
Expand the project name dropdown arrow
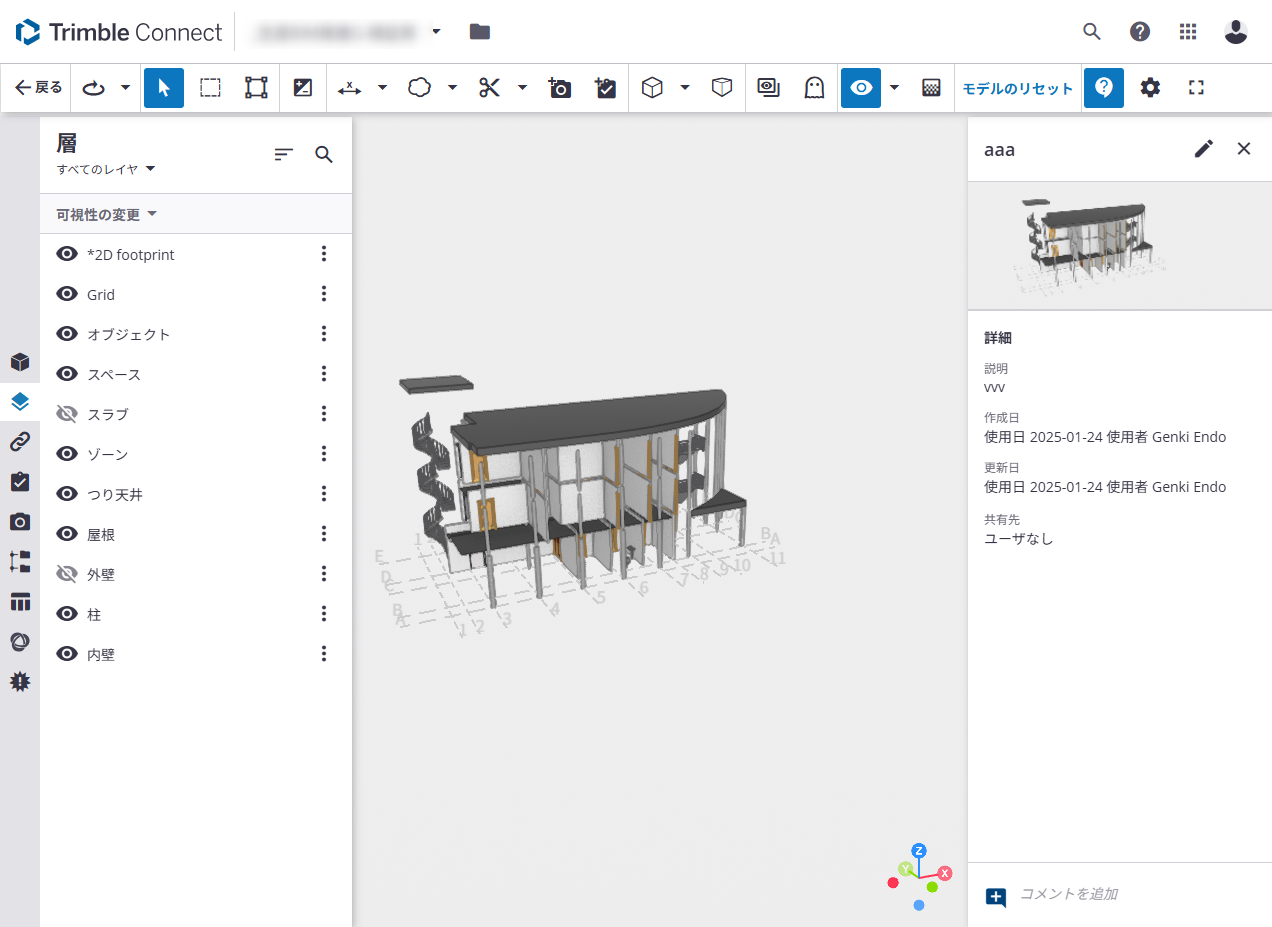436,32
